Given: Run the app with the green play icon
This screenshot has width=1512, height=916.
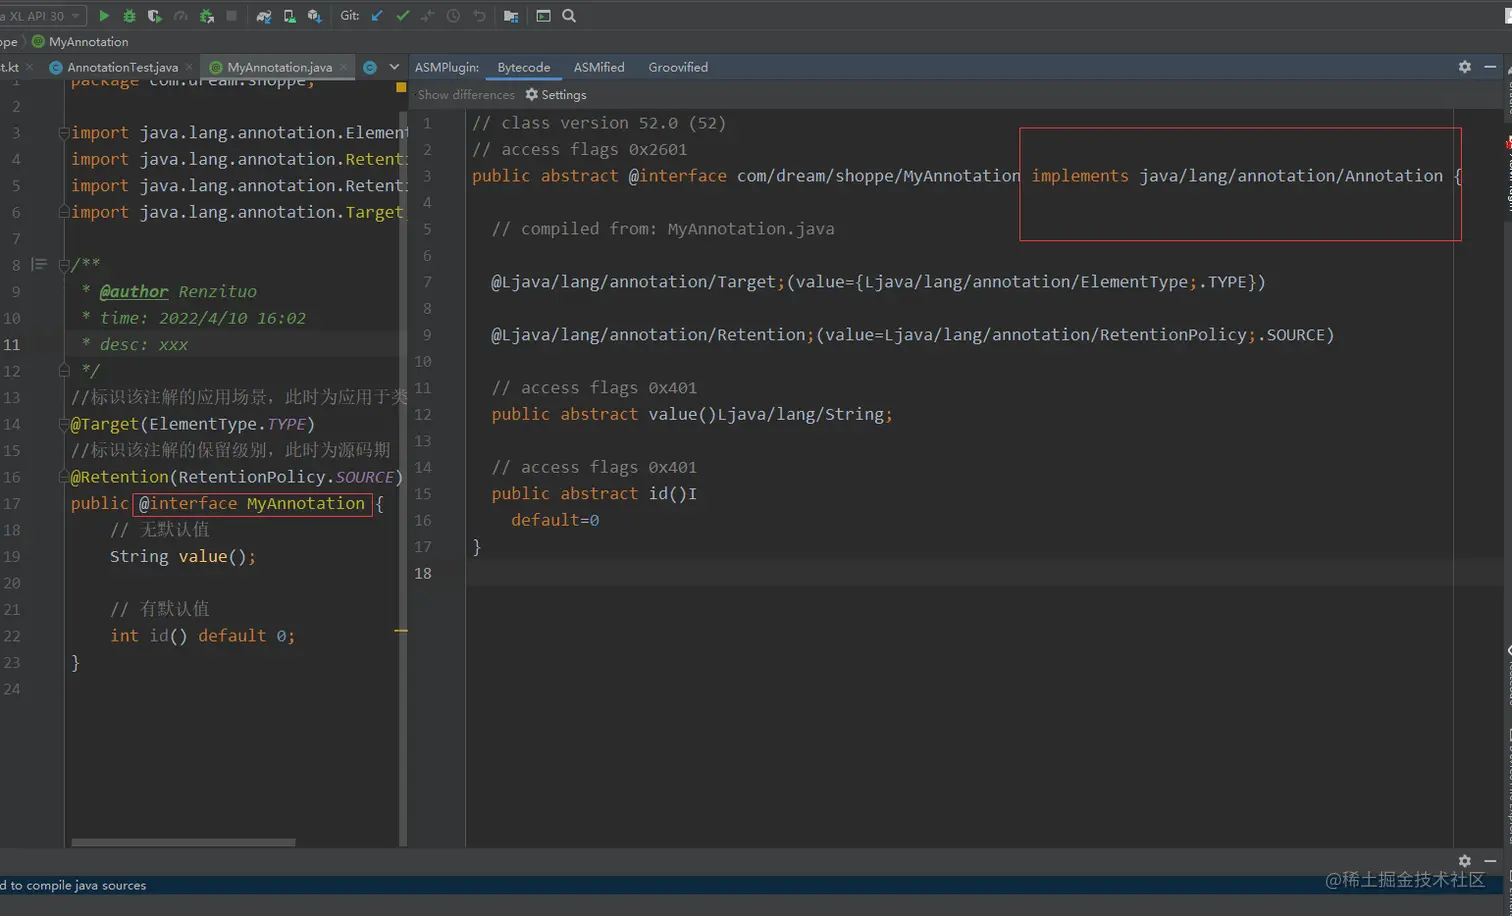Looking at the screenshot, I should (x=104, y=16).
